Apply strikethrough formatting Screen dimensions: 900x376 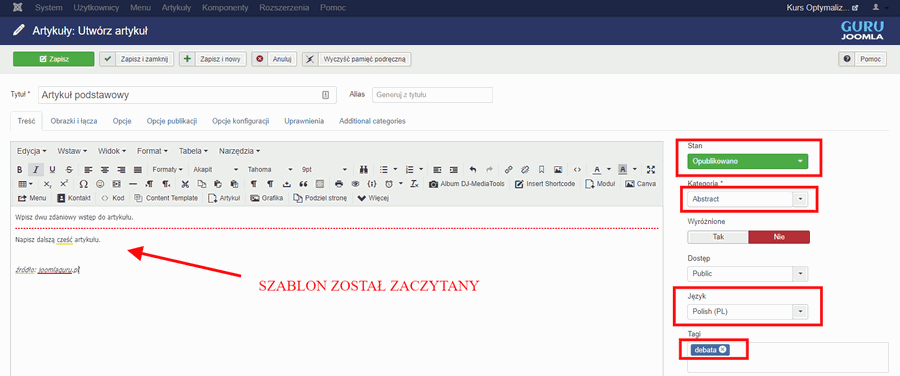[69, 169]
